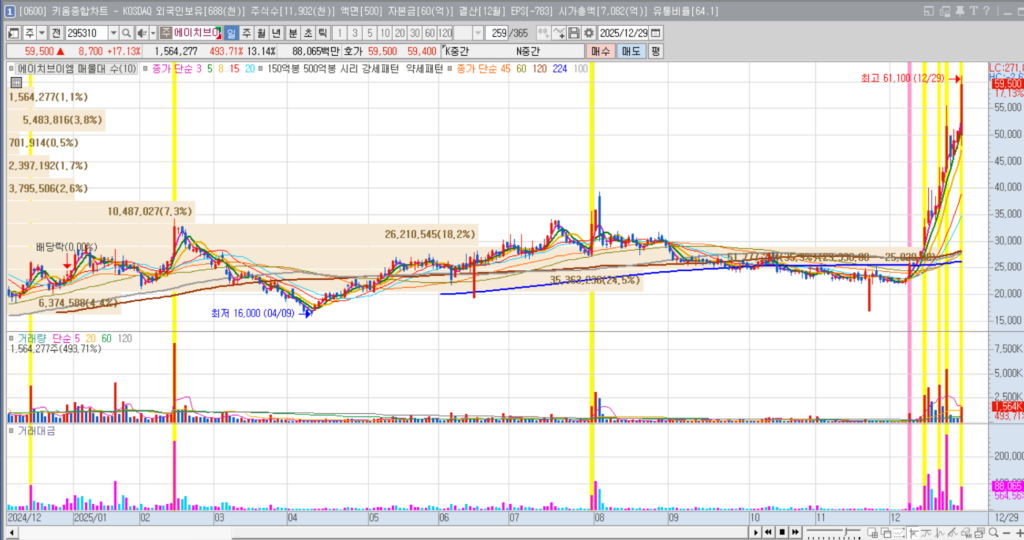
Task: Click the 매도 (sell) button
Action: click(631, 51)
